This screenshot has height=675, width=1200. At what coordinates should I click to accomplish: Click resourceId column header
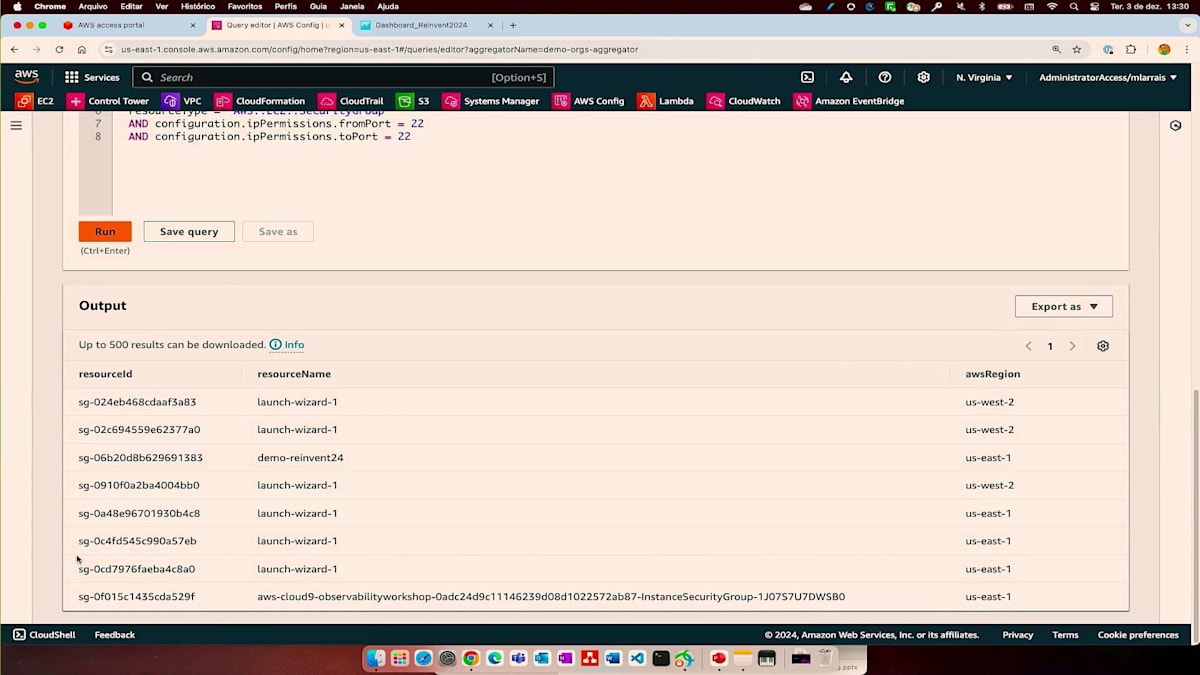pyautogui.click(x=105, y=374)
